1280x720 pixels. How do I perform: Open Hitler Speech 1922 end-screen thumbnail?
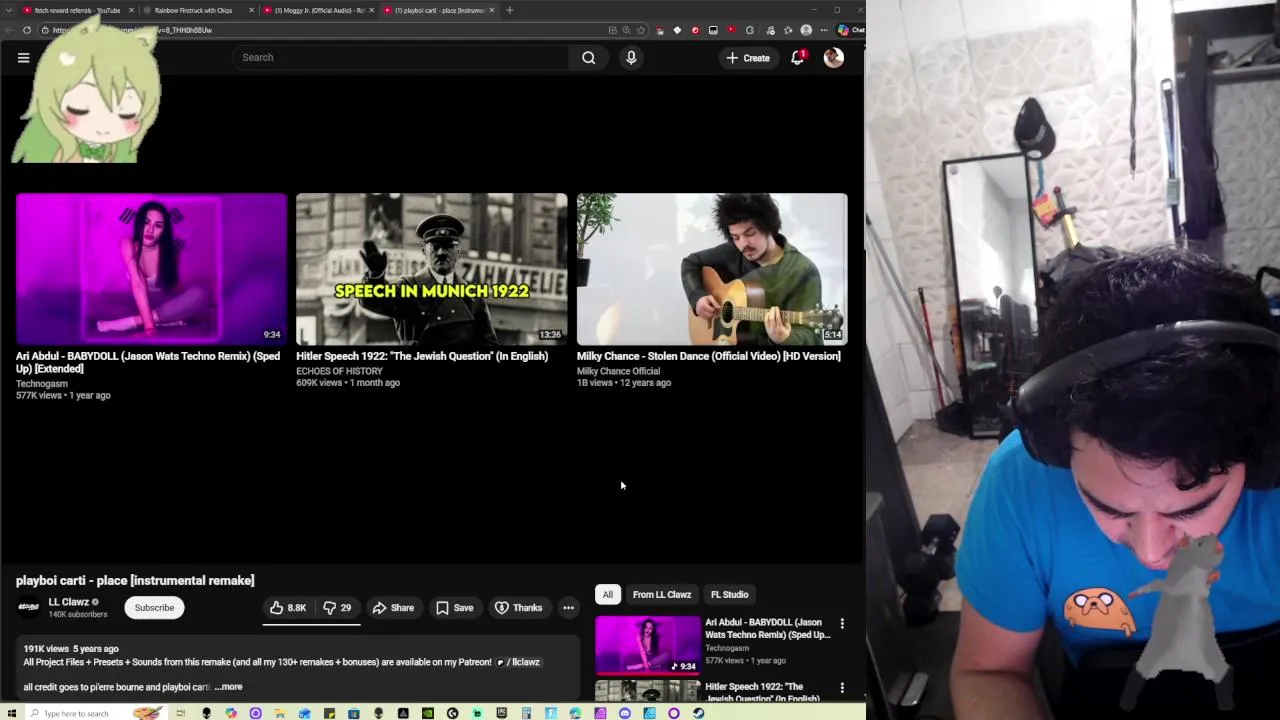coord(431,269)
